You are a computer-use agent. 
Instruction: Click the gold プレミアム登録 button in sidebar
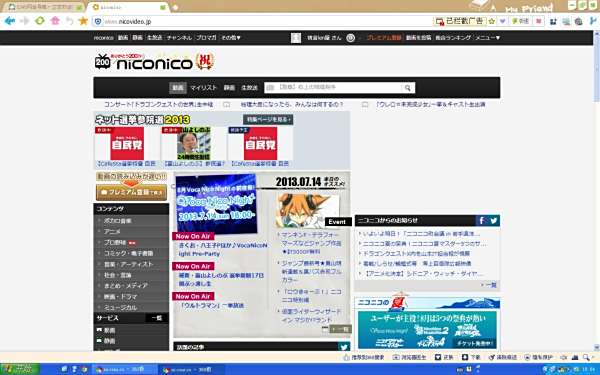[131, 192]
